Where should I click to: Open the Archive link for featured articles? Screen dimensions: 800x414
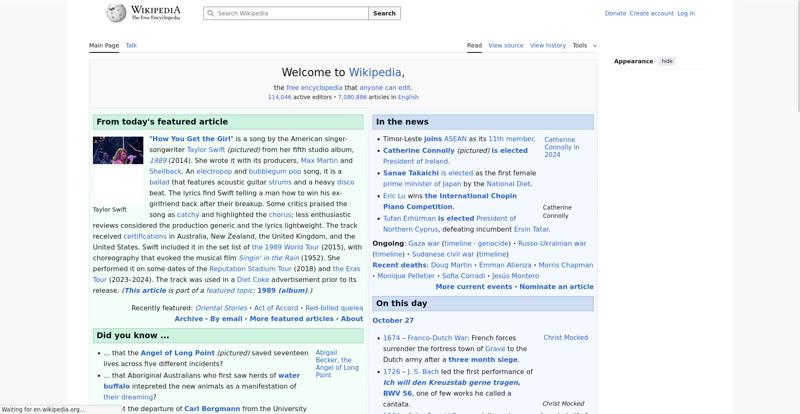pyautogui.click(x=188, y=318)
